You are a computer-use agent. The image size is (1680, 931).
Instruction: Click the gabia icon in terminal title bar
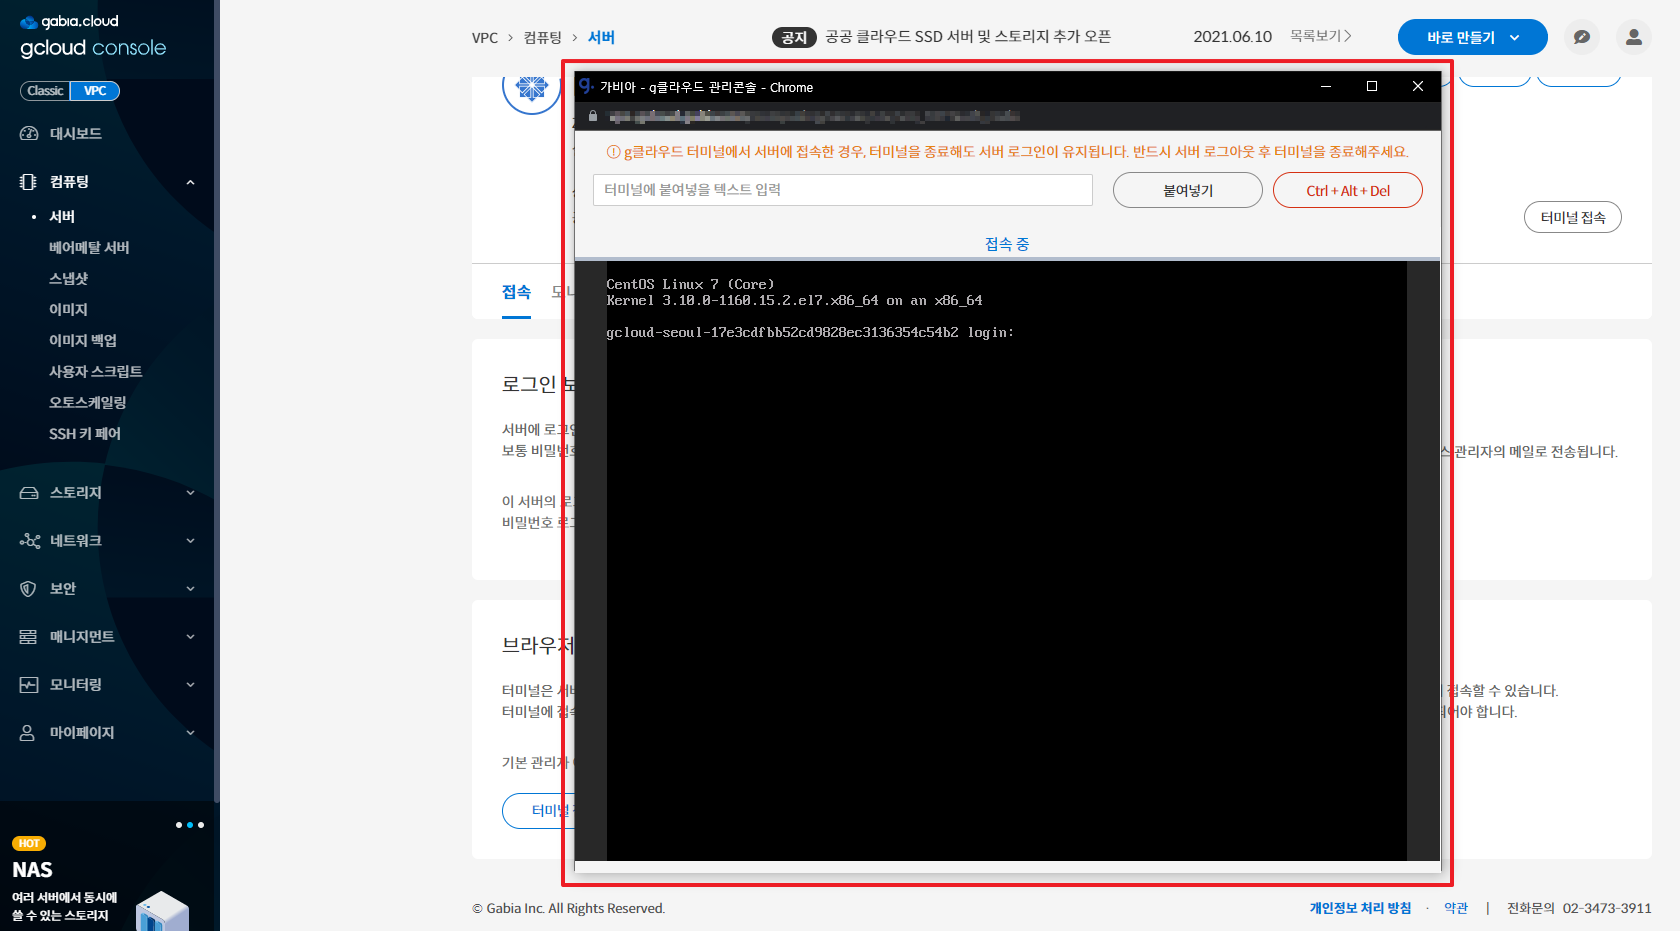(x=586, y=86)
